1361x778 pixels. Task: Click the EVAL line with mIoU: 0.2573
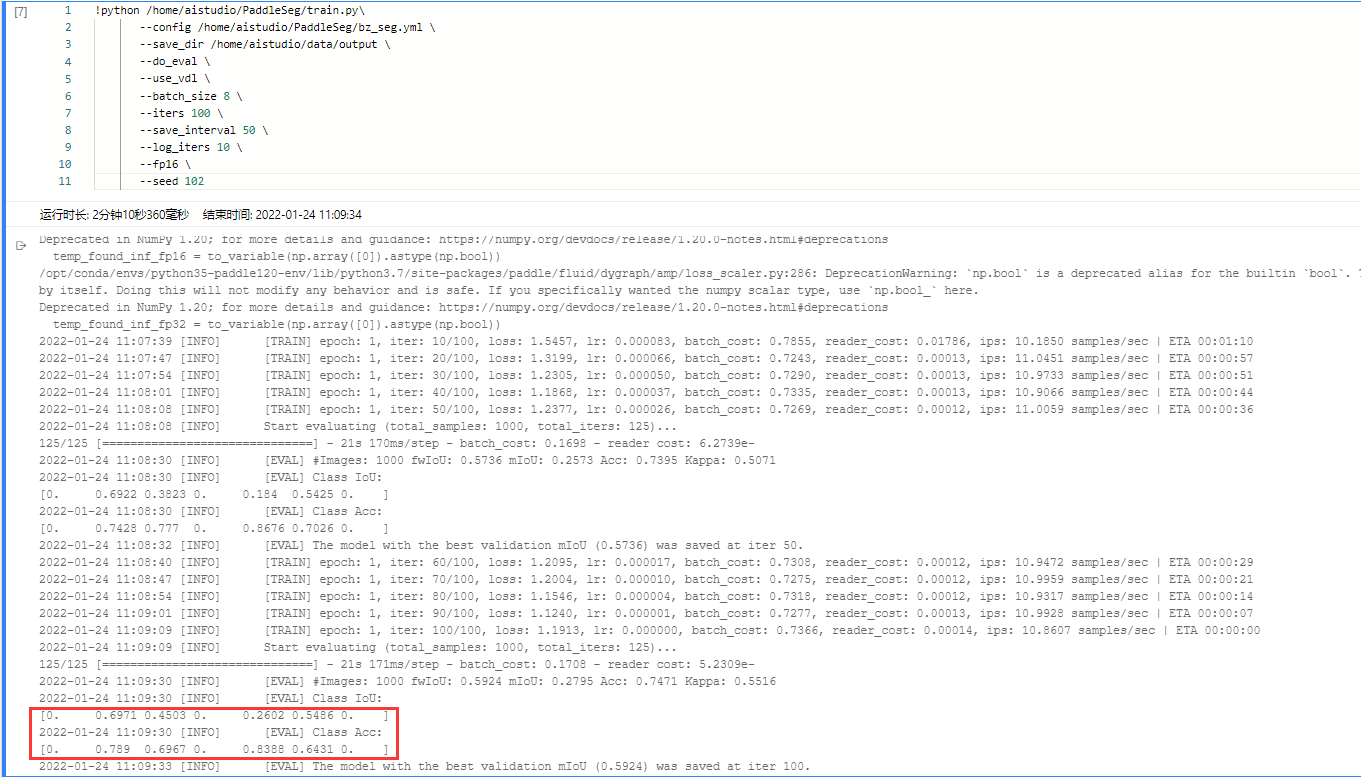pos(407,460)
